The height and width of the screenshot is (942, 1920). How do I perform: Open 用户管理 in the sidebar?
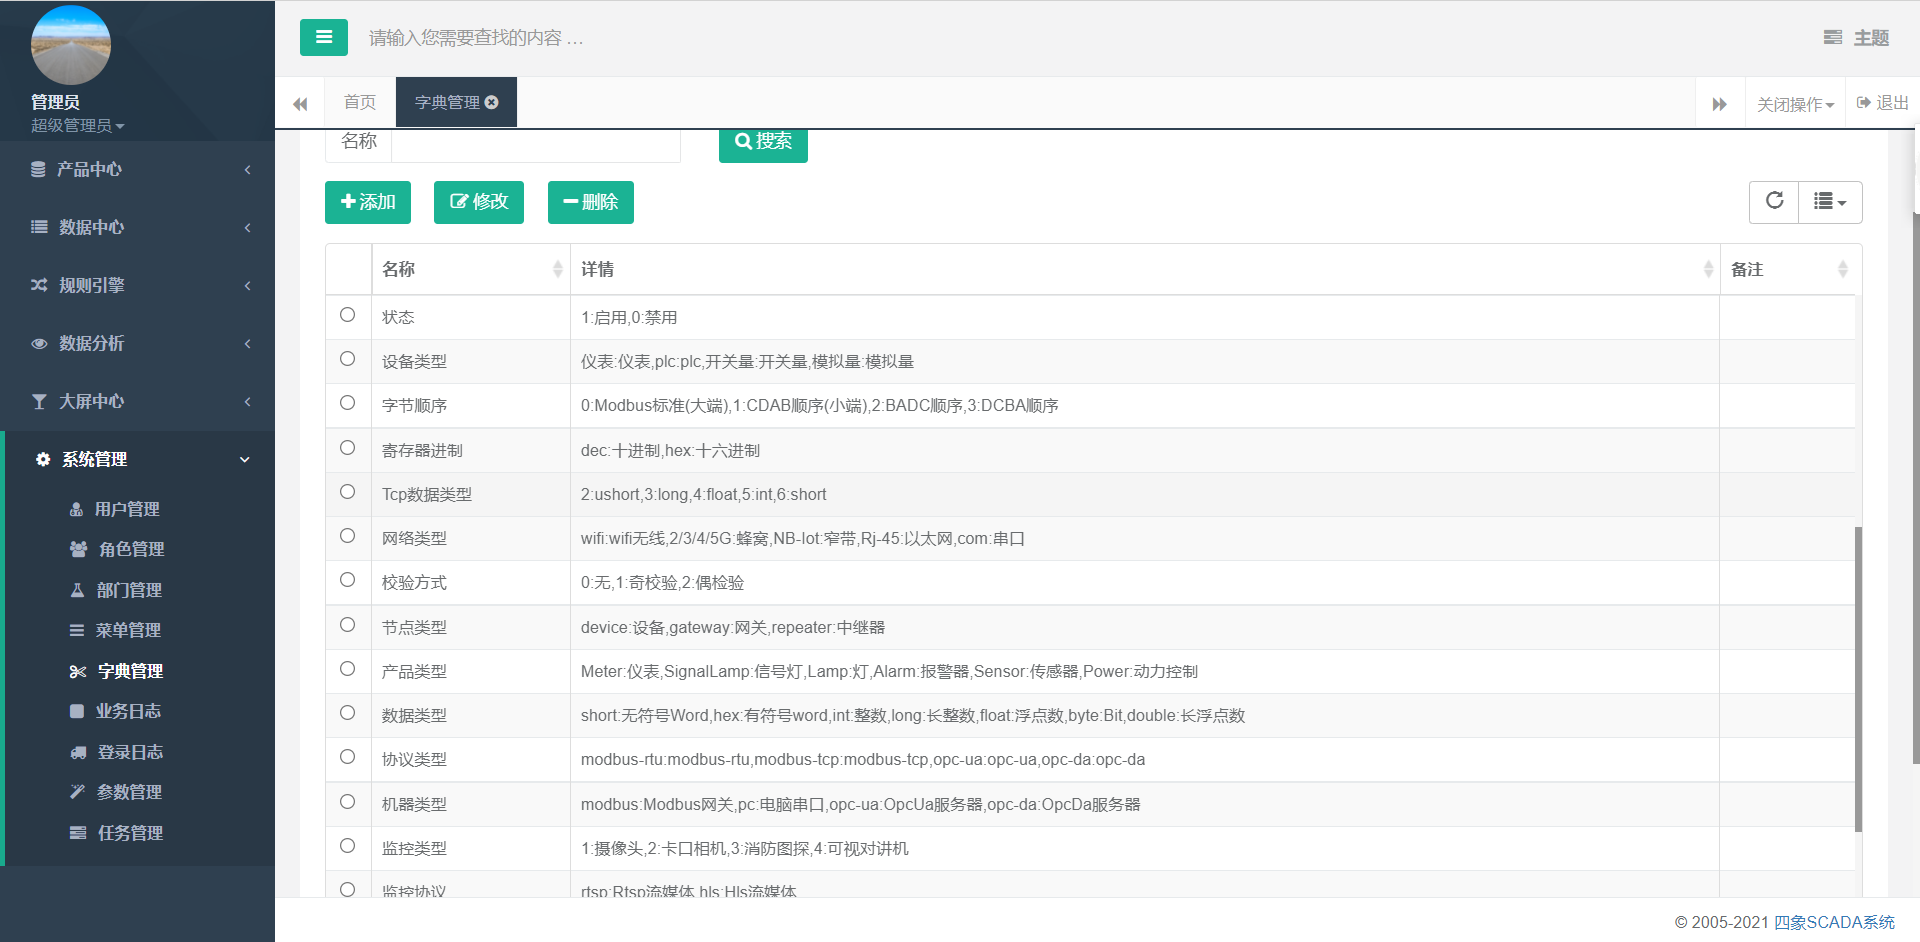[127, 509]
